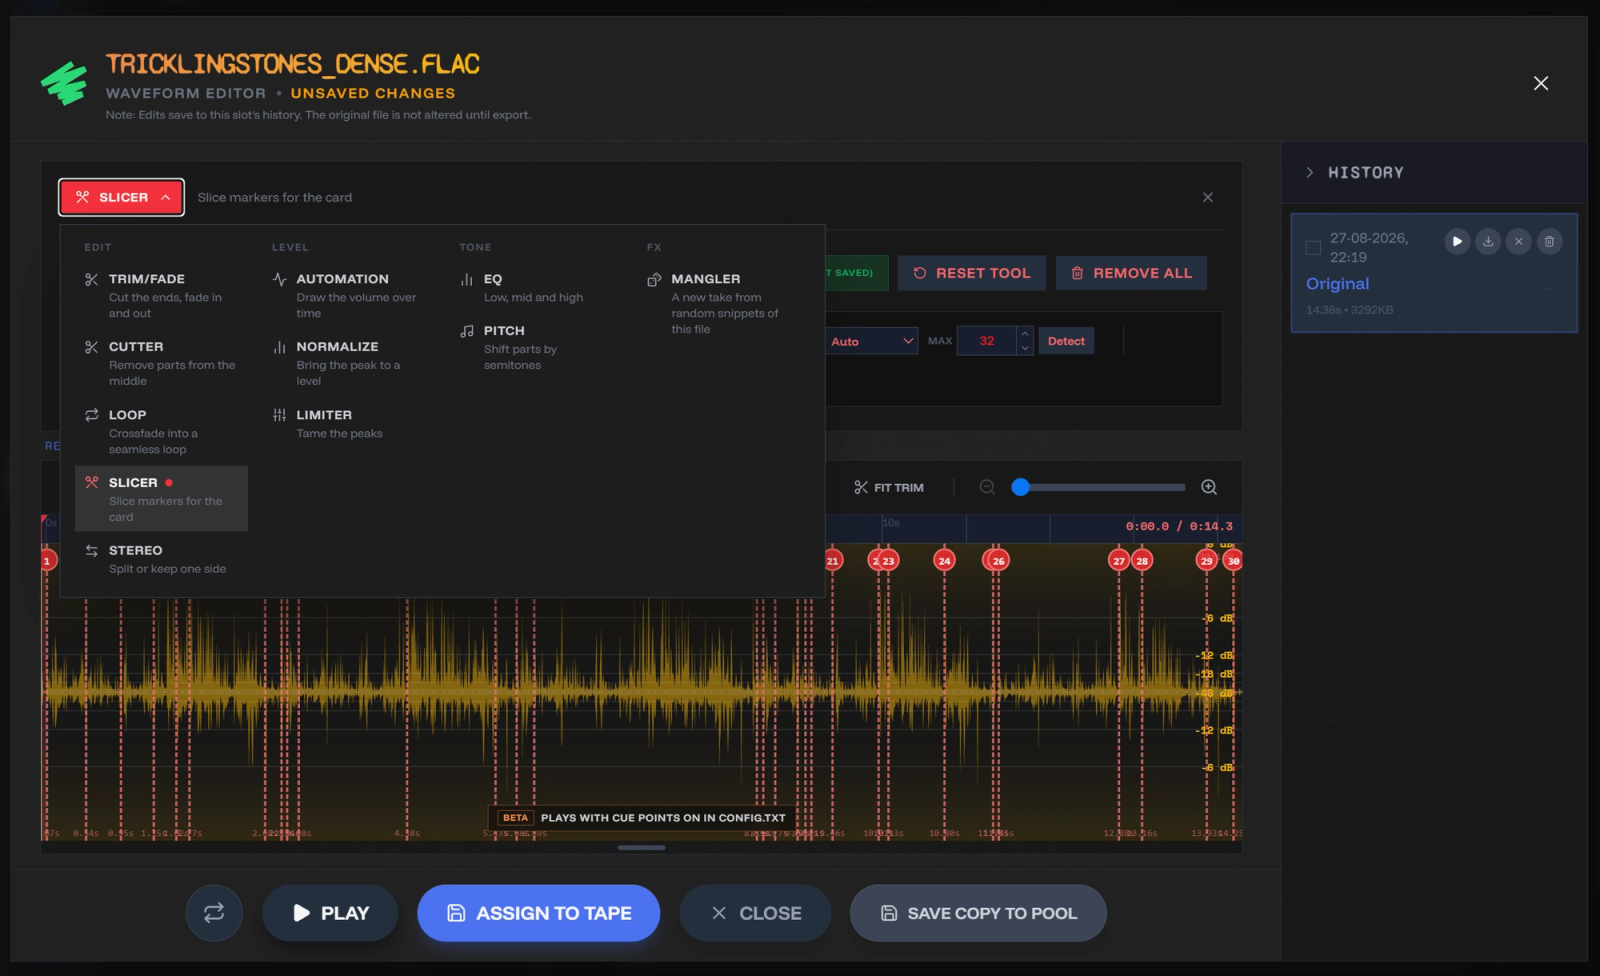Click Save Copy to Pool

(x=978, y=913)
